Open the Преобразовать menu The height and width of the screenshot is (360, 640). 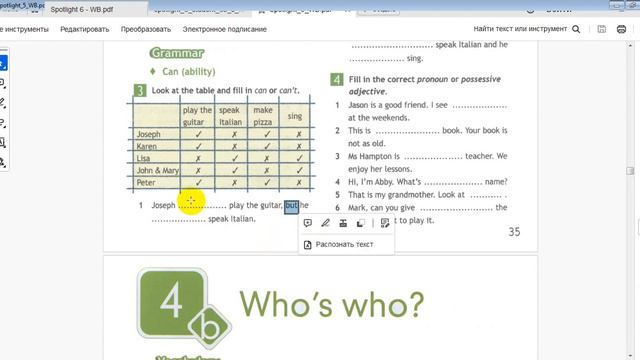click(x=146, y=29)
